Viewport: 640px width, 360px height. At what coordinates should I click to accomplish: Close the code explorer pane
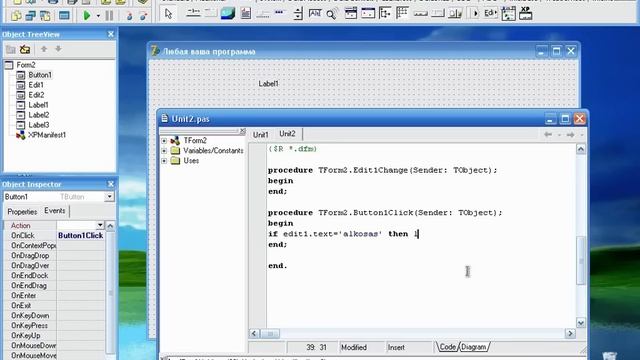(x=242, y=131)
